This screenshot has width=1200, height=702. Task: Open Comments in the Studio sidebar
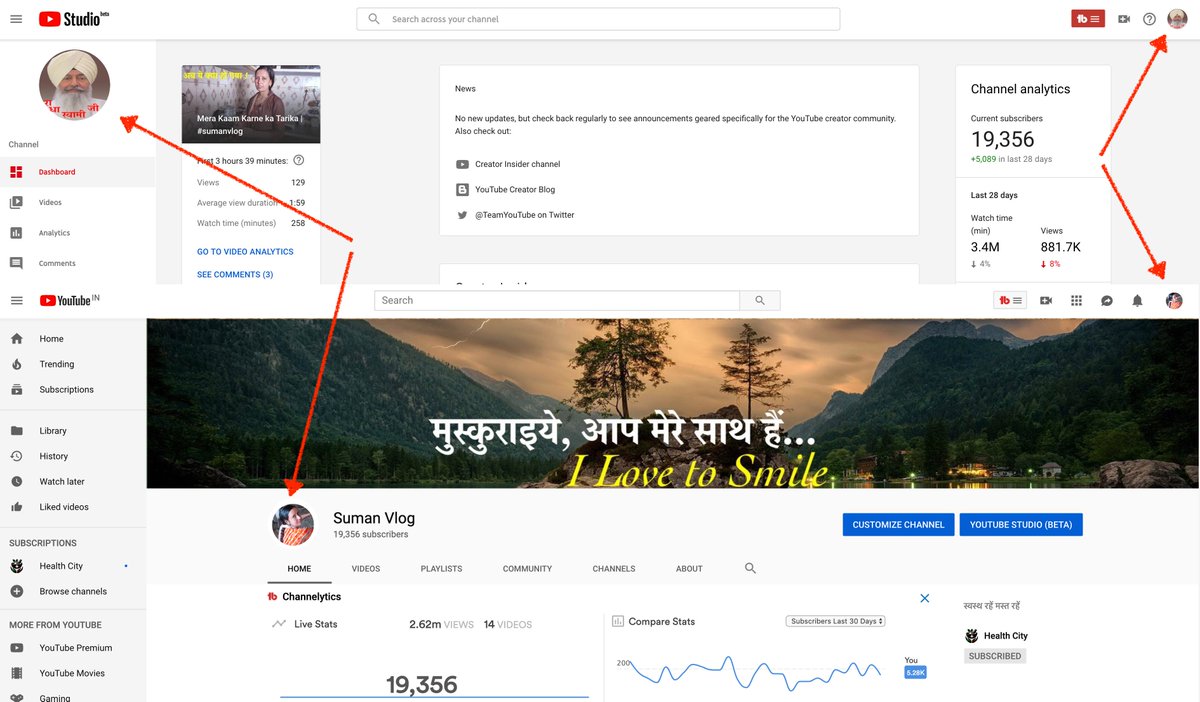coord(77,264)
